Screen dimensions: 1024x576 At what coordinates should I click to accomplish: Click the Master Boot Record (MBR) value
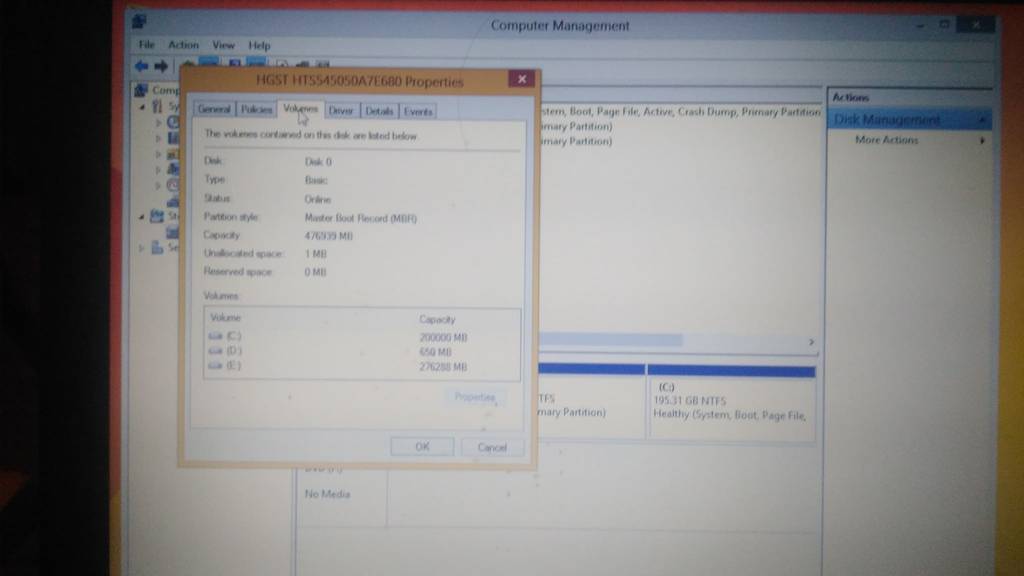tap(360, 218)
